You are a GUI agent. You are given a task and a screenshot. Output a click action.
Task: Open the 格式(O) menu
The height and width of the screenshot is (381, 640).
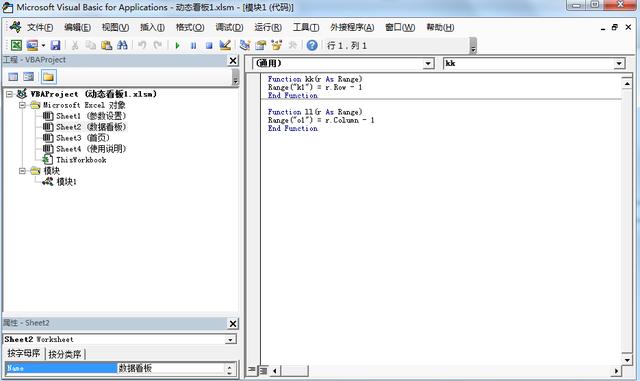190,27
